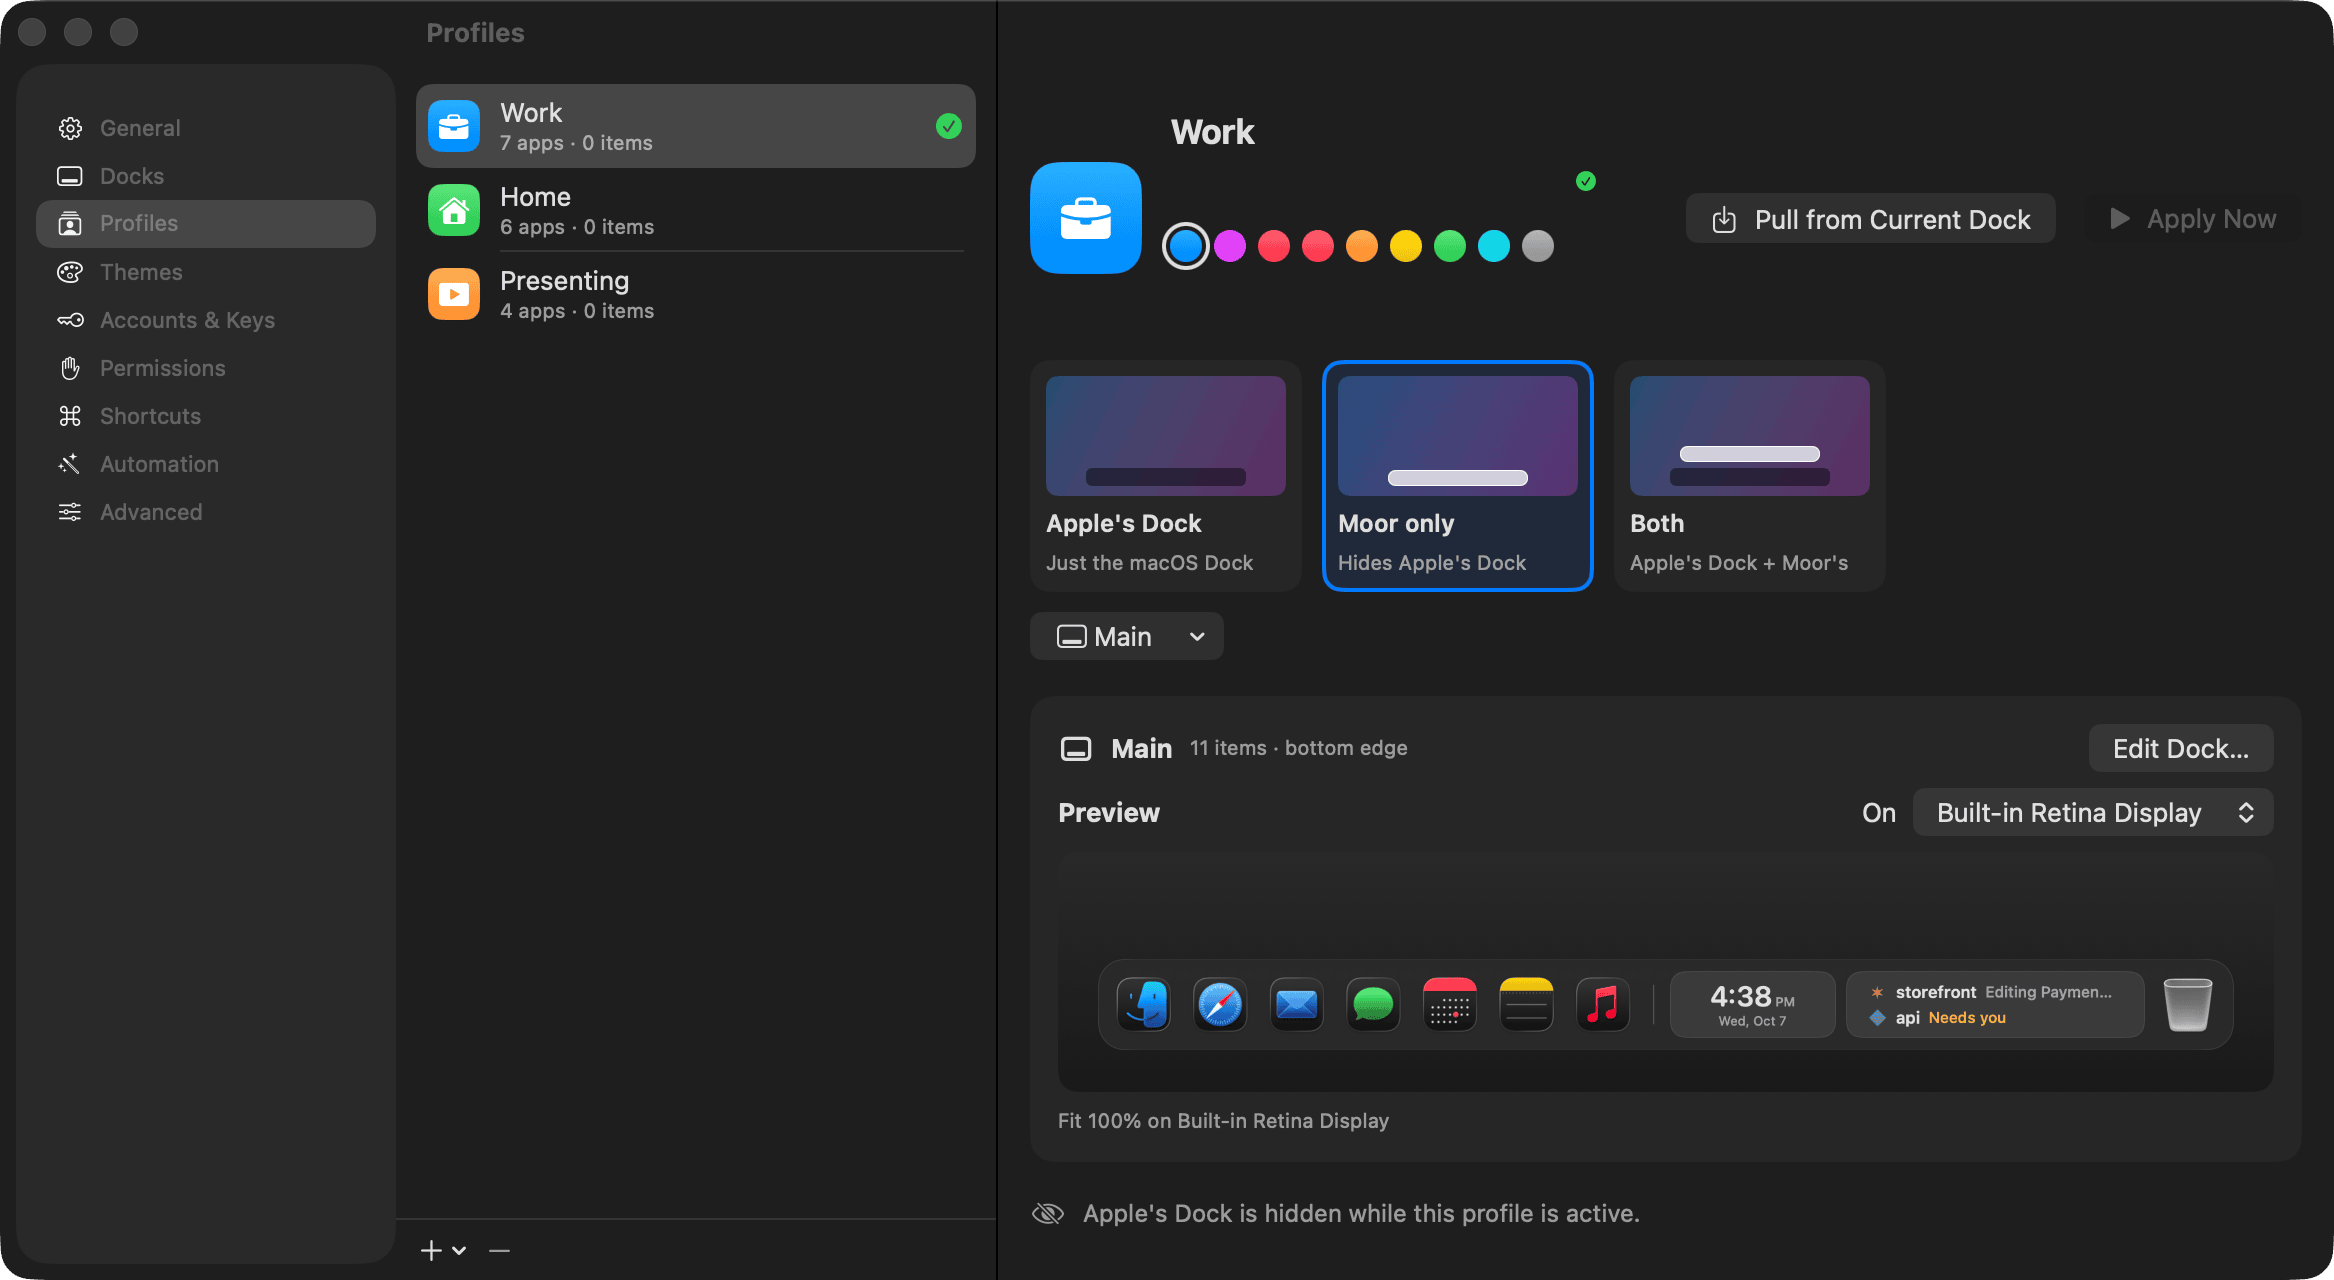Go to Accounts & Keys section
2334x1280 pixels.
point(206,320)
